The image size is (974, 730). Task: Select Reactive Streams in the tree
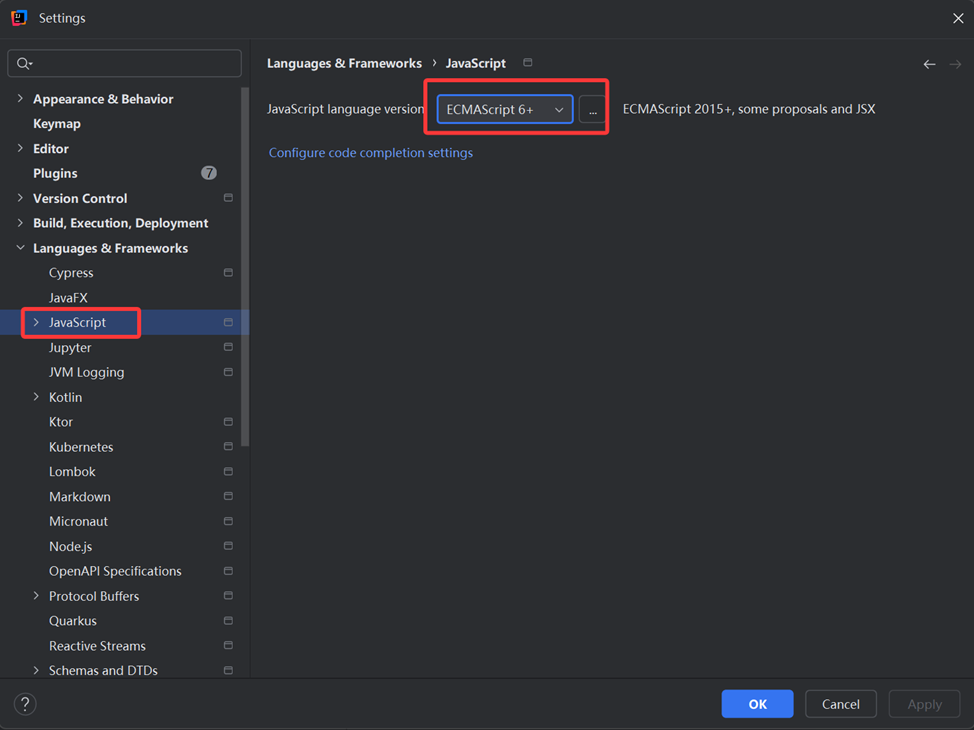click(97, 646)
